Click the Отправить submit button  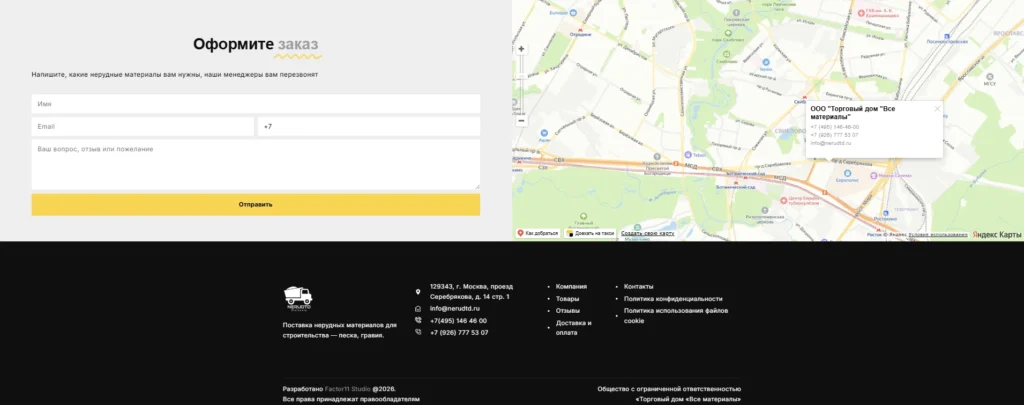pyautogui.click(x=255, y=204)
